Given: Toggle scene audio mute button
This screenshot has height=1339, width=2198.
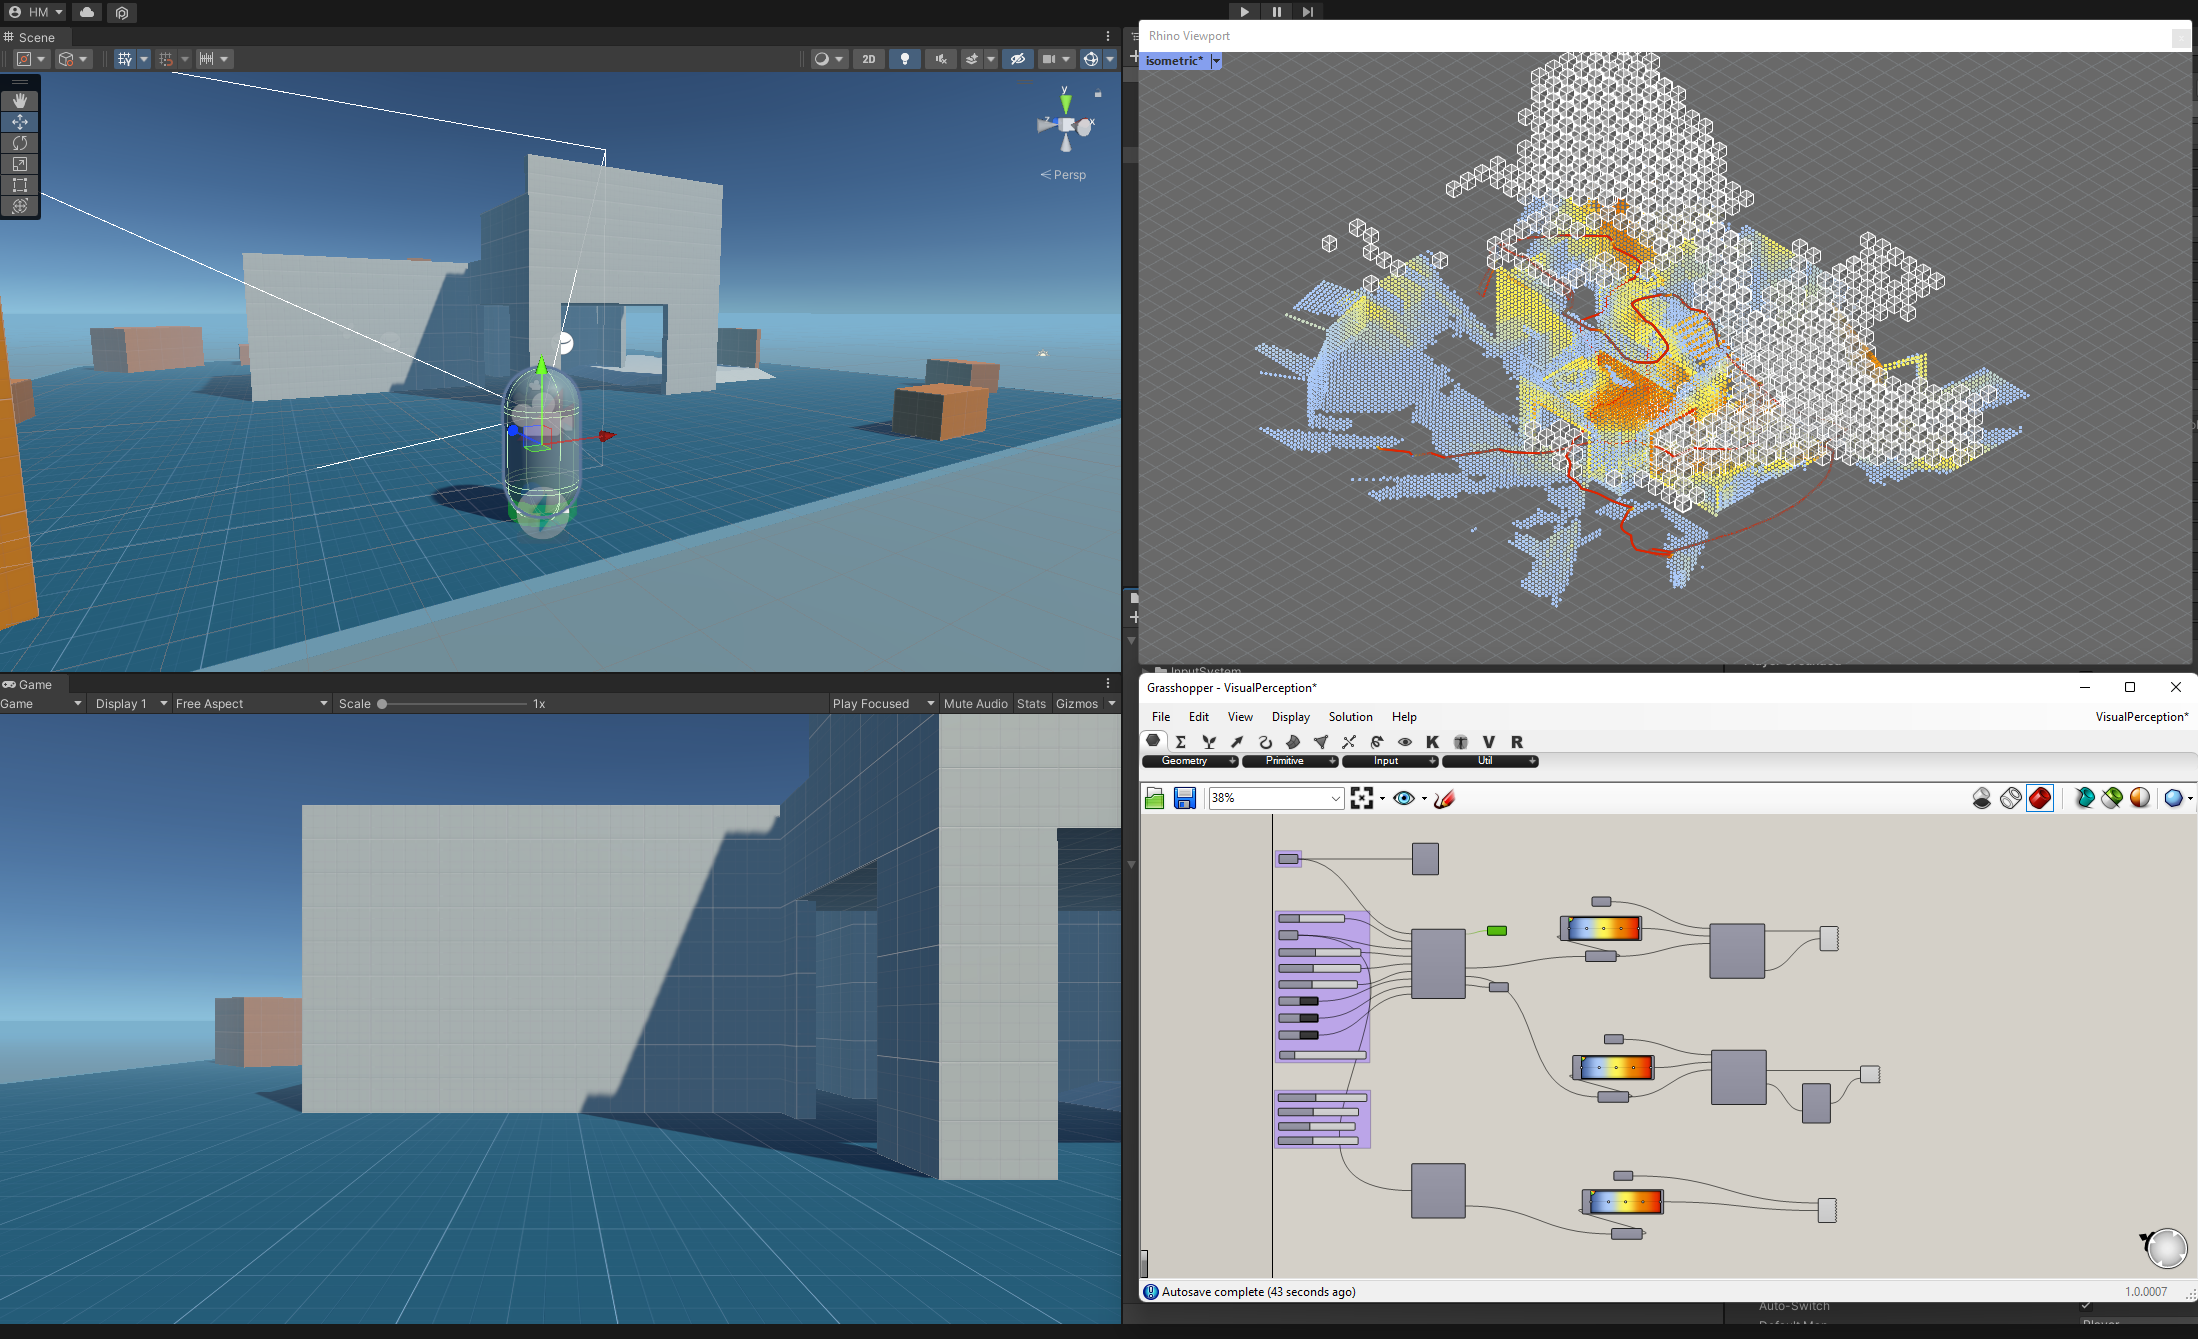Looking at the screenshot, I should coord(941,59).
